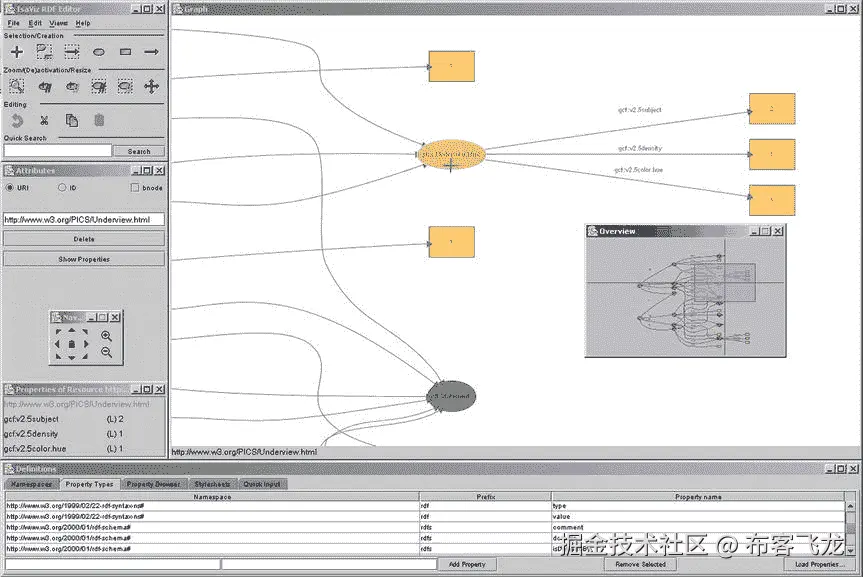Click the Paste icon in Editing toolbar
Image resolution: width=863 pixels, height=577 pixels.
point(99,120)
